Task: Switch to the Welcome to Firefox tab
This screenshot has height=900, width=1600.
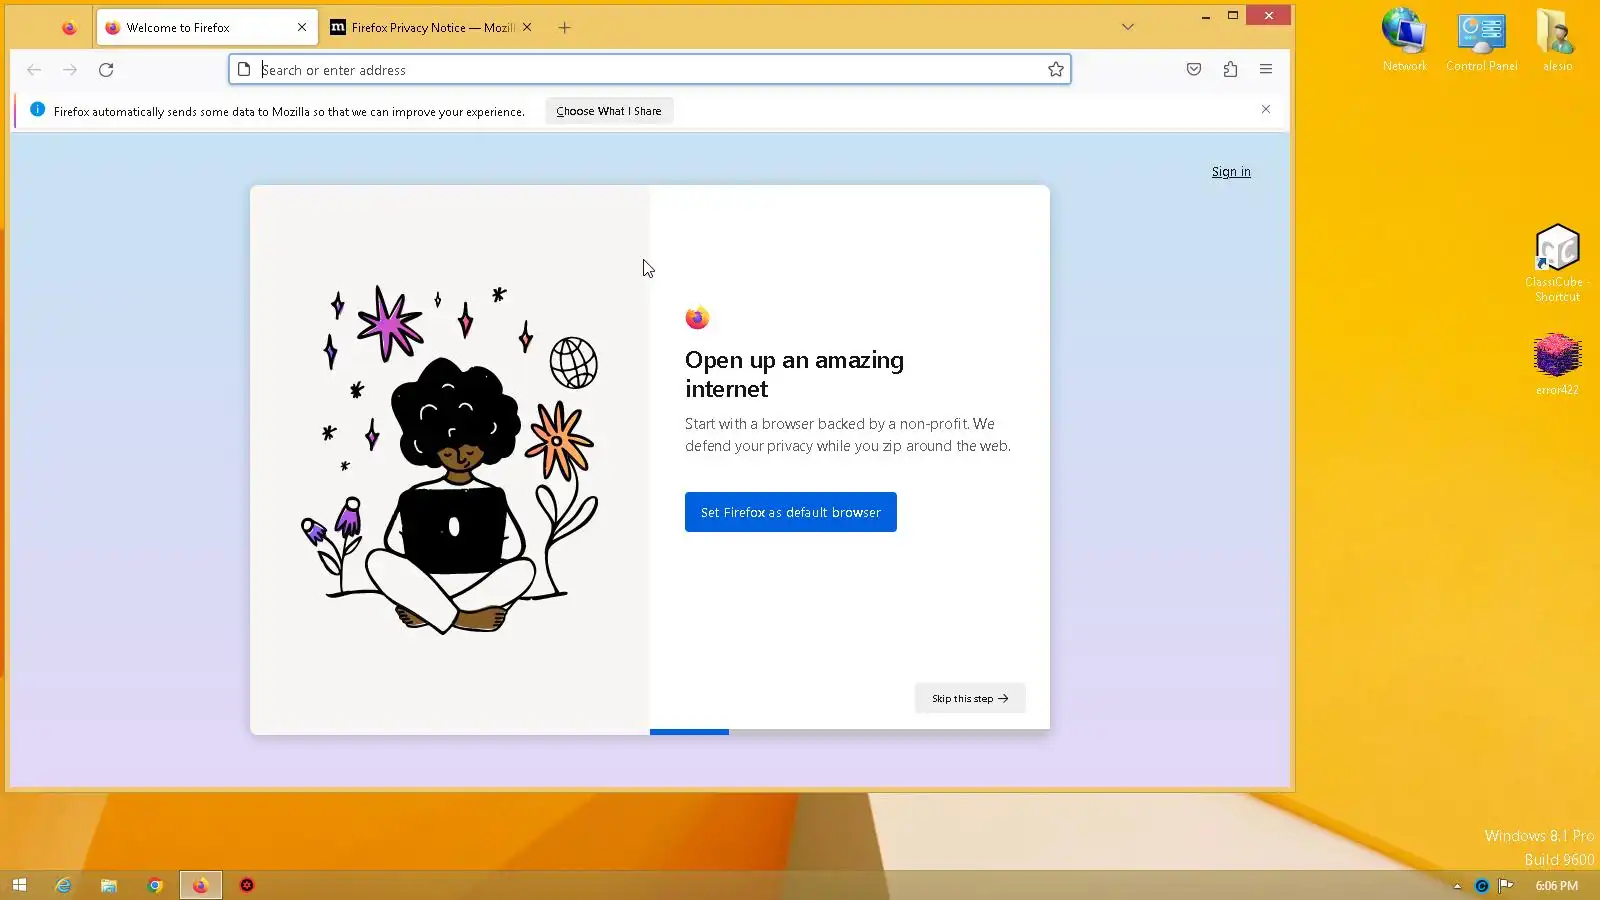Action: [x=208, y=28]
